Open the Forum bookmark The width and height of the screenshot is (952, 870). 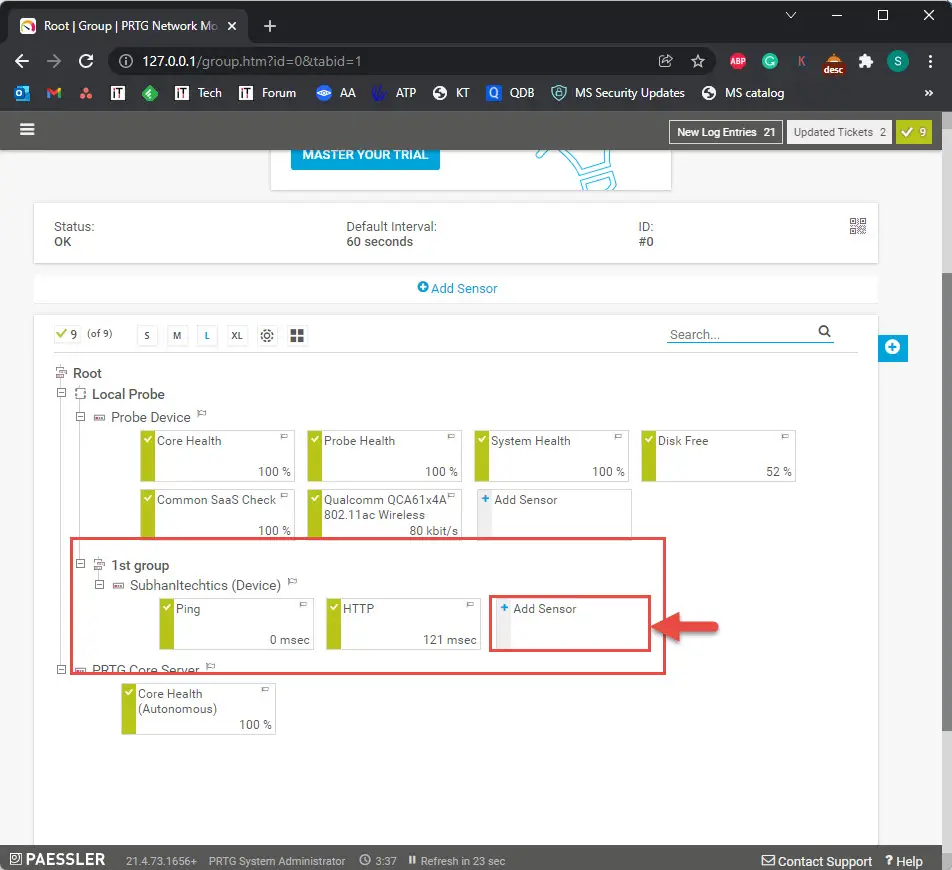(267, 93)
